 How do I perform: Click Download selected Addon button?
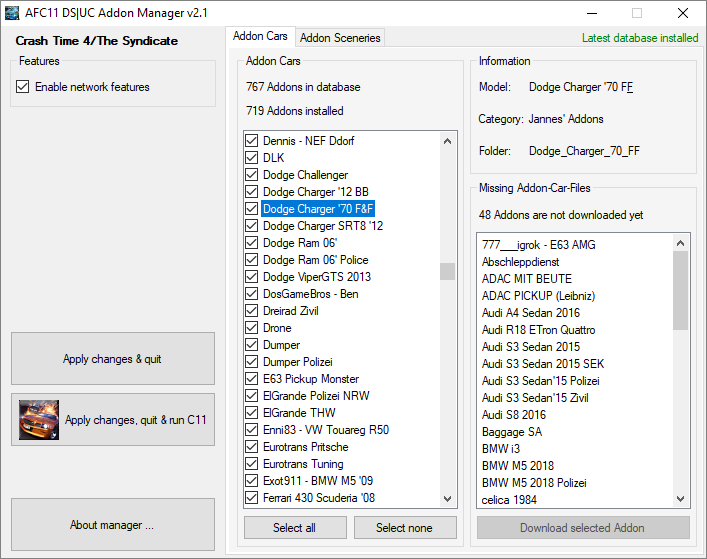click(583, 527)
